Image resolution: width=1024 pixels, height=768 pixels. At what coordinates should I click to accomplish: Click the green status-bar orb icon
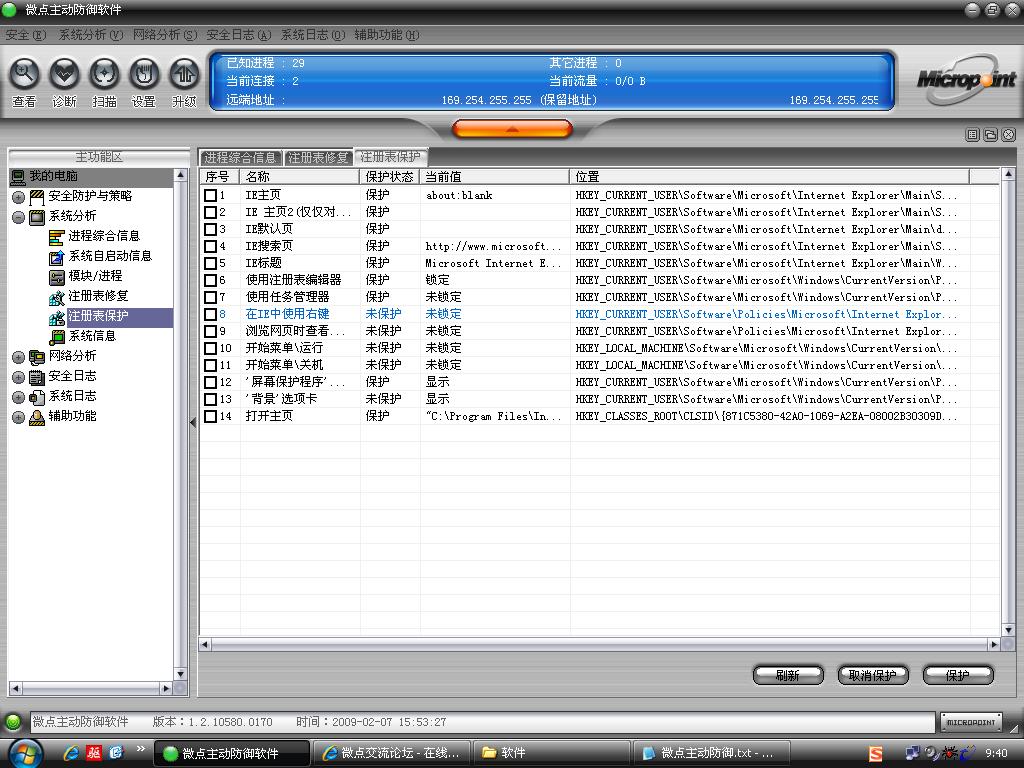[x=13, y=722]
